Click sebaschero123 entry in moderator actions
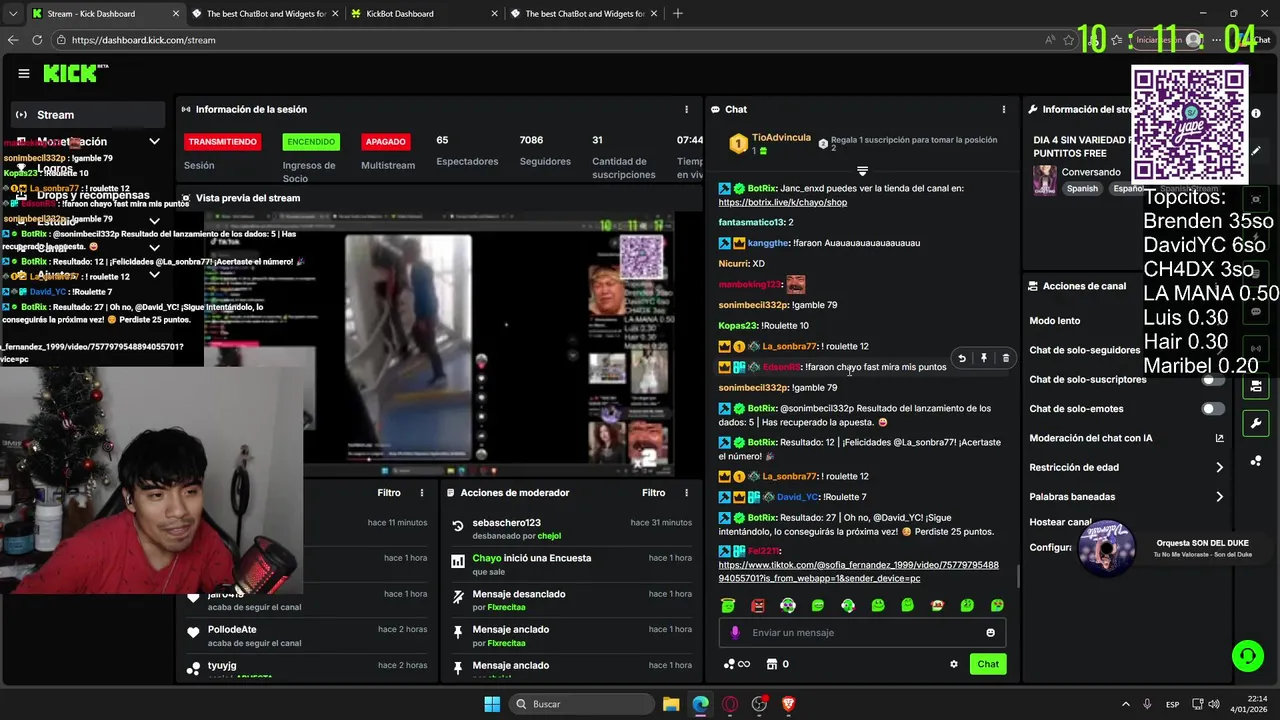1280x720 pixels. (x=506, y=522)
